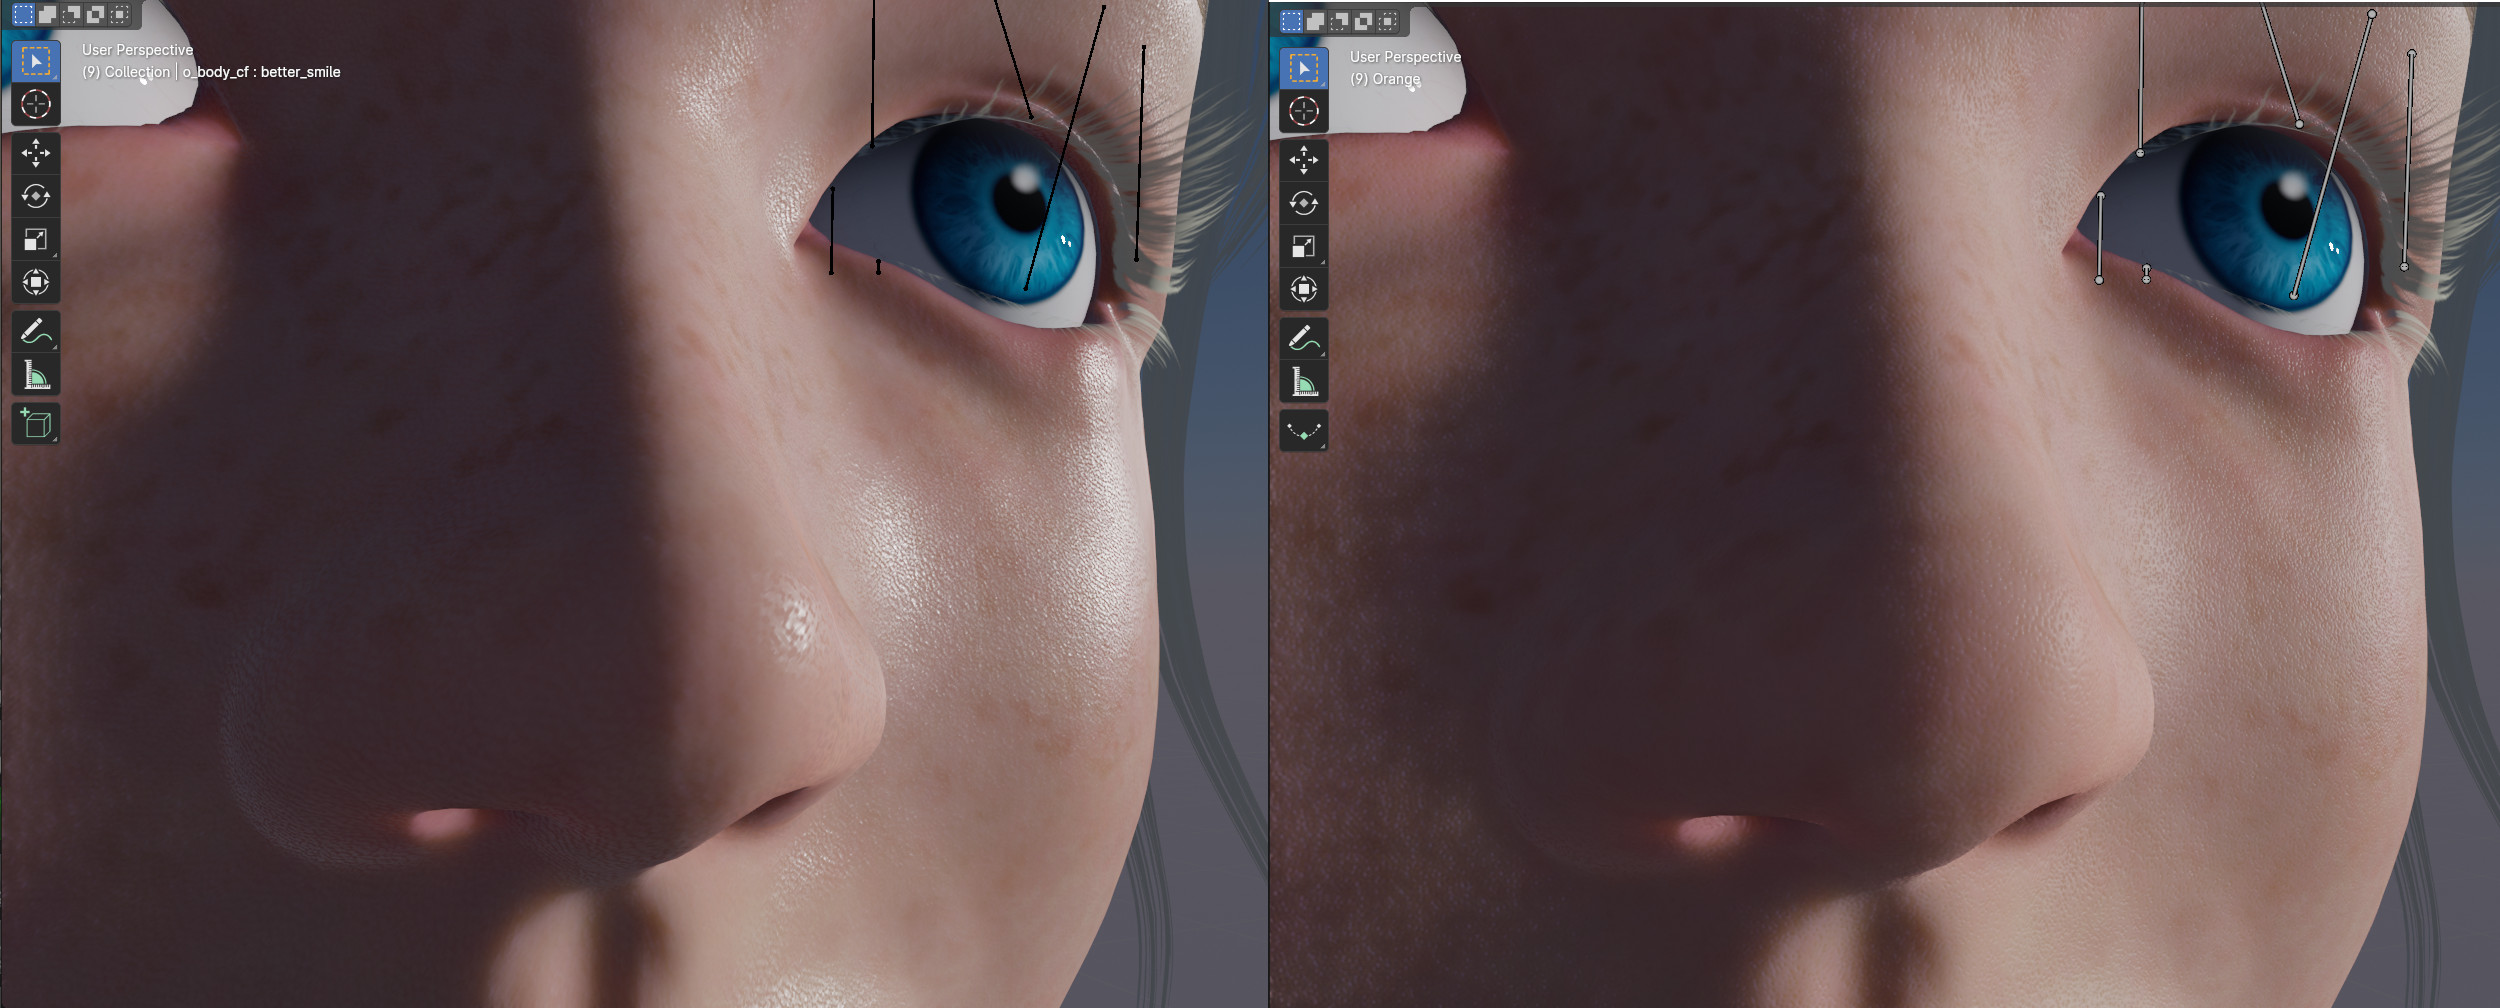Image resolution: width=2500 pixels, height=1008 pixels.
Task: Select the Select Box tool in left viewport
Action: tap(36, 62)
